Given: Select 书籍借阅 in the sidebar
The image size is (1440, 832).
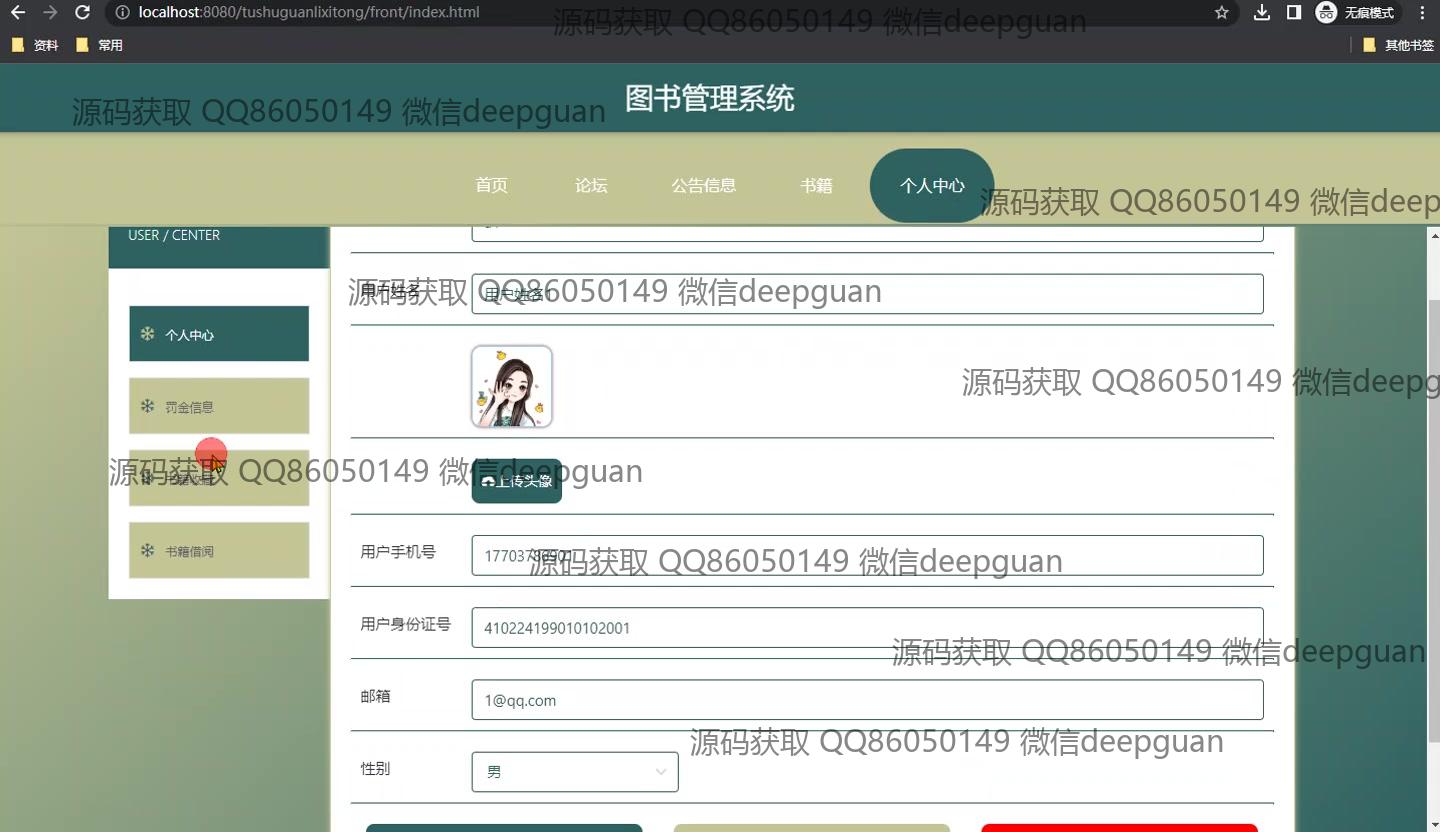Looking at the screenshot, I should tap(219, 550).
